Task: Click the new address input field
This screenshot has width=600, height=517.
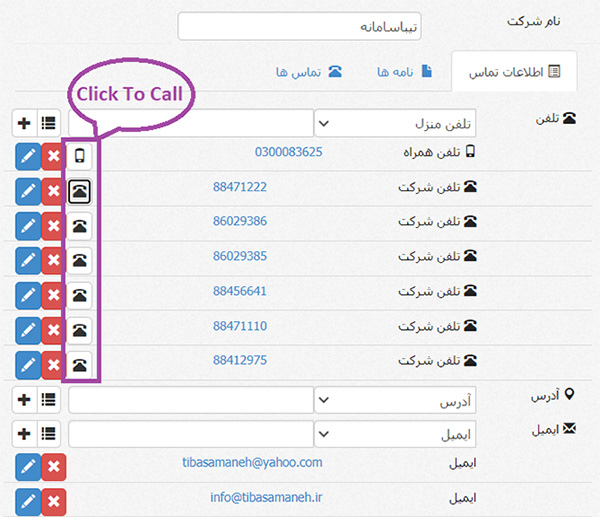Action: point(191,400)
